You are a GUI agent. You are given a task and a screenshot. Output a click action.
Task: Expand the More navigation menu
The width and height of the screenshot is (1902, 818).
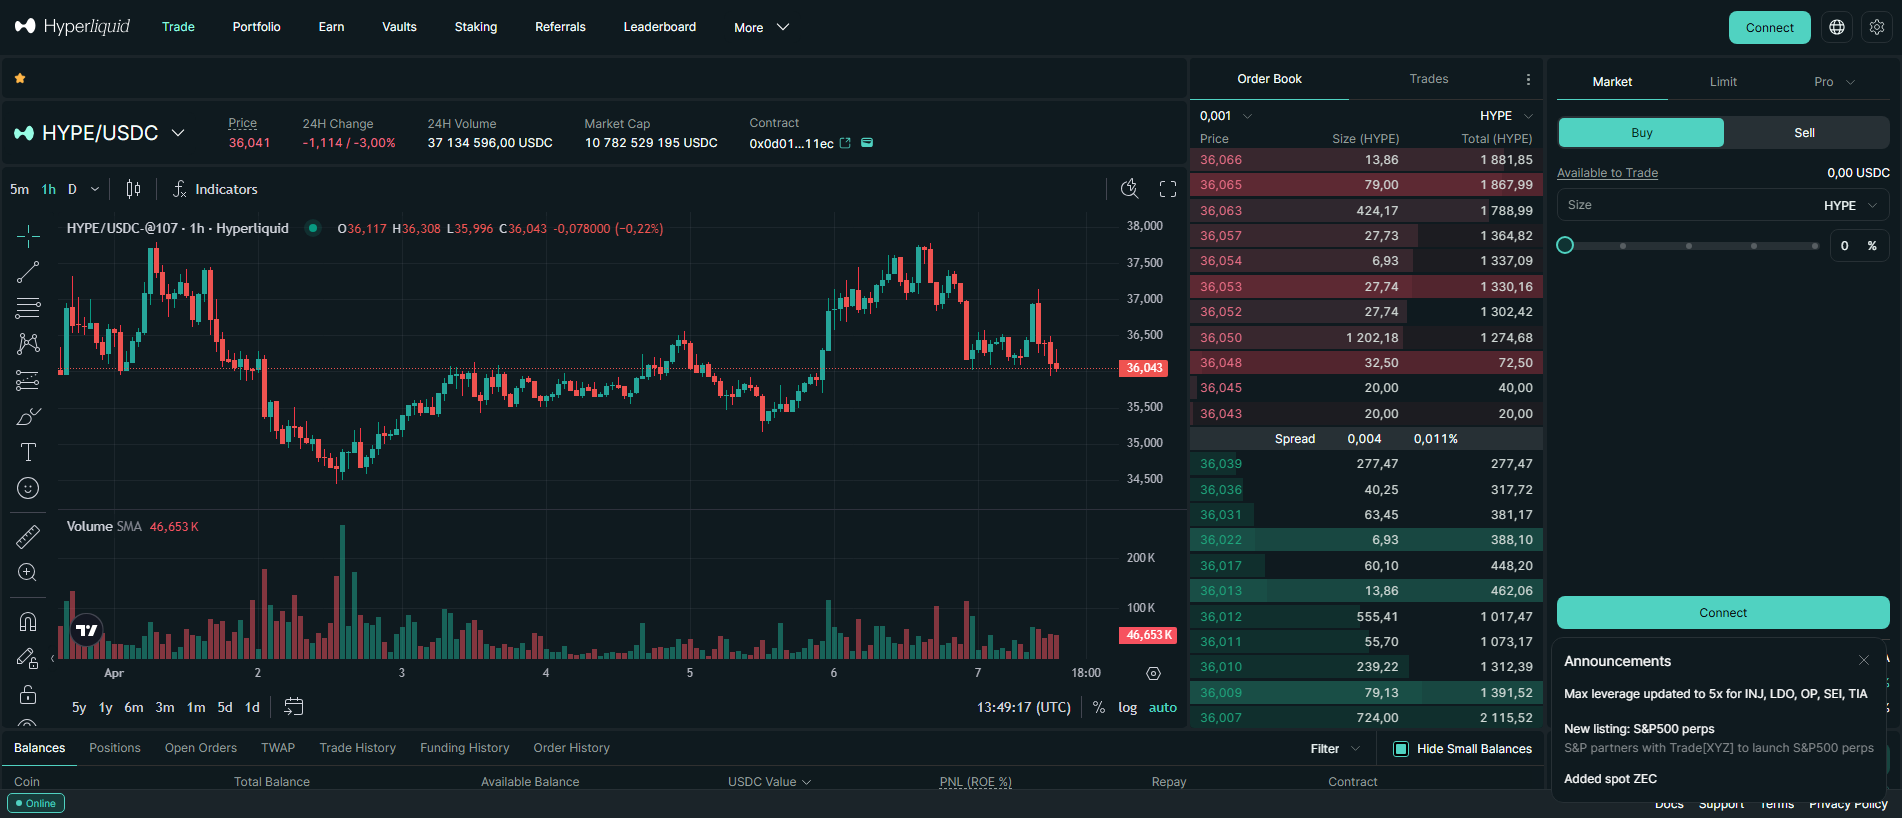pos(761,27)
